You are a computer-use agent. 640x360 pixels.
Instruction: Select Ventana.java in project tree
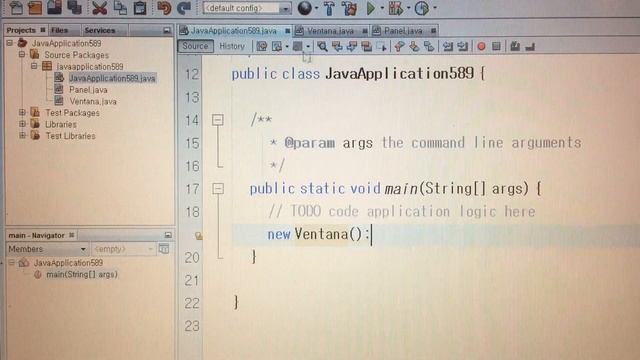point(93,101)
